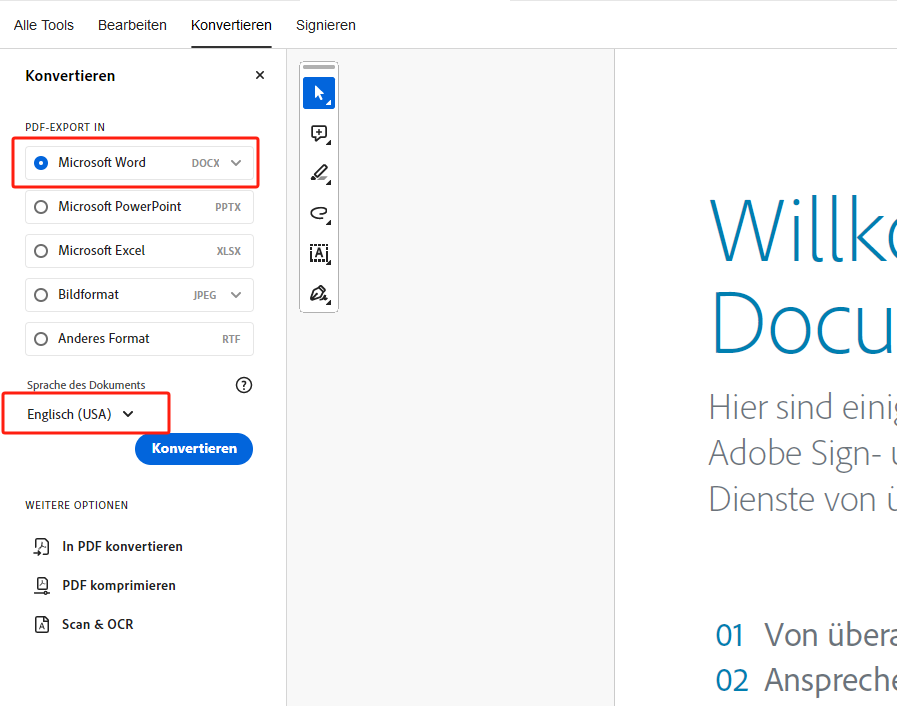Select the arrow selection tool
Image resolution: width=897 pixels, height=706 pixels.
(x=319, y=93)
